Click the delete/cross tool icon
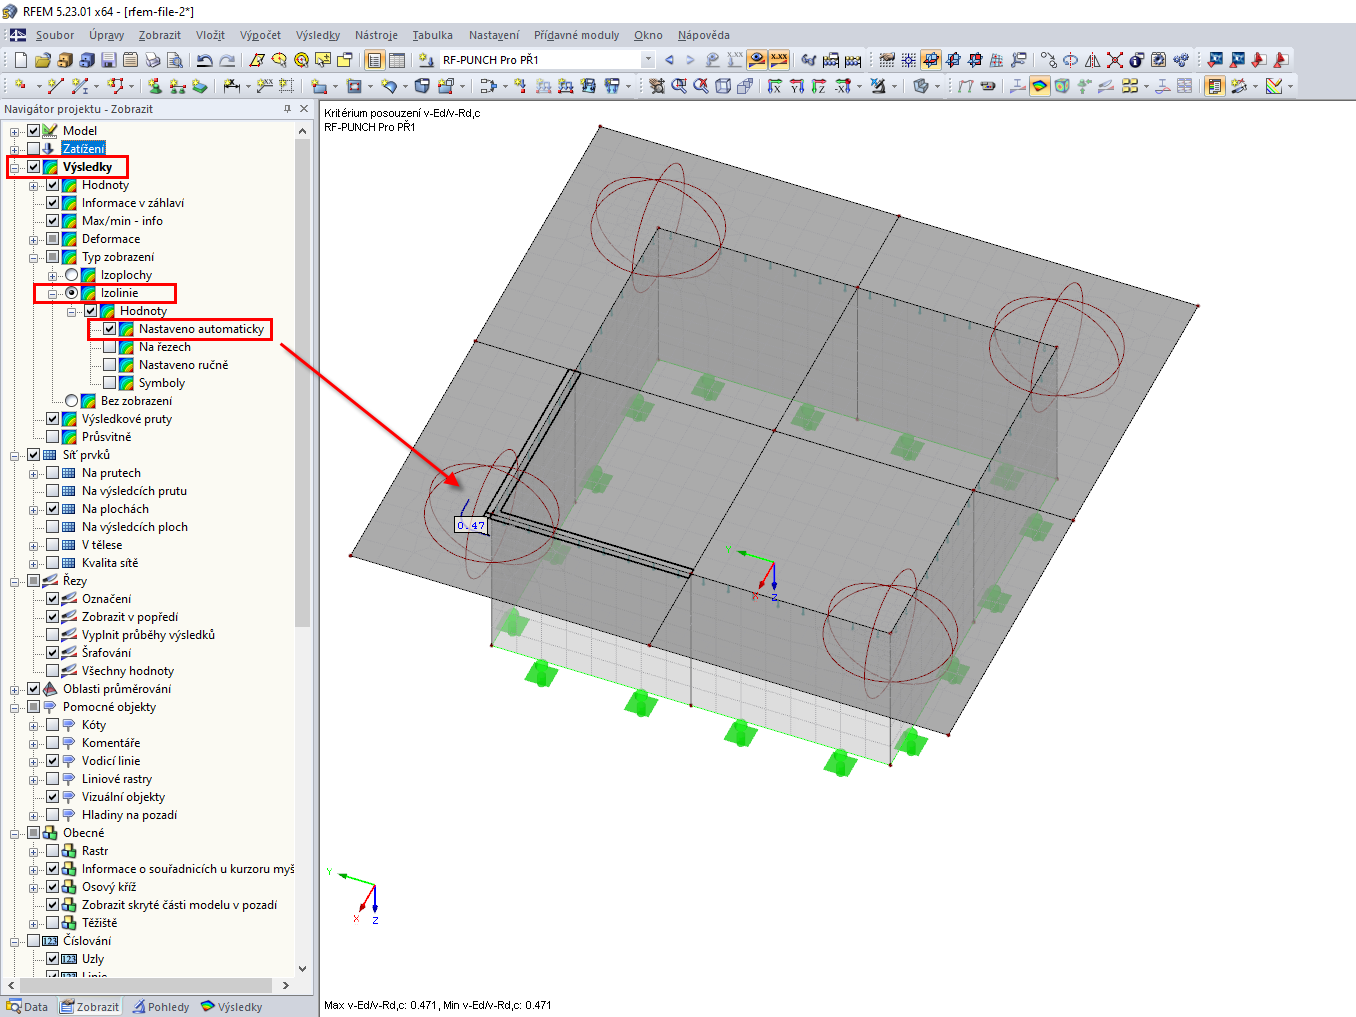Screen dimensions: 1356x1017 [x=1115, y=60]
